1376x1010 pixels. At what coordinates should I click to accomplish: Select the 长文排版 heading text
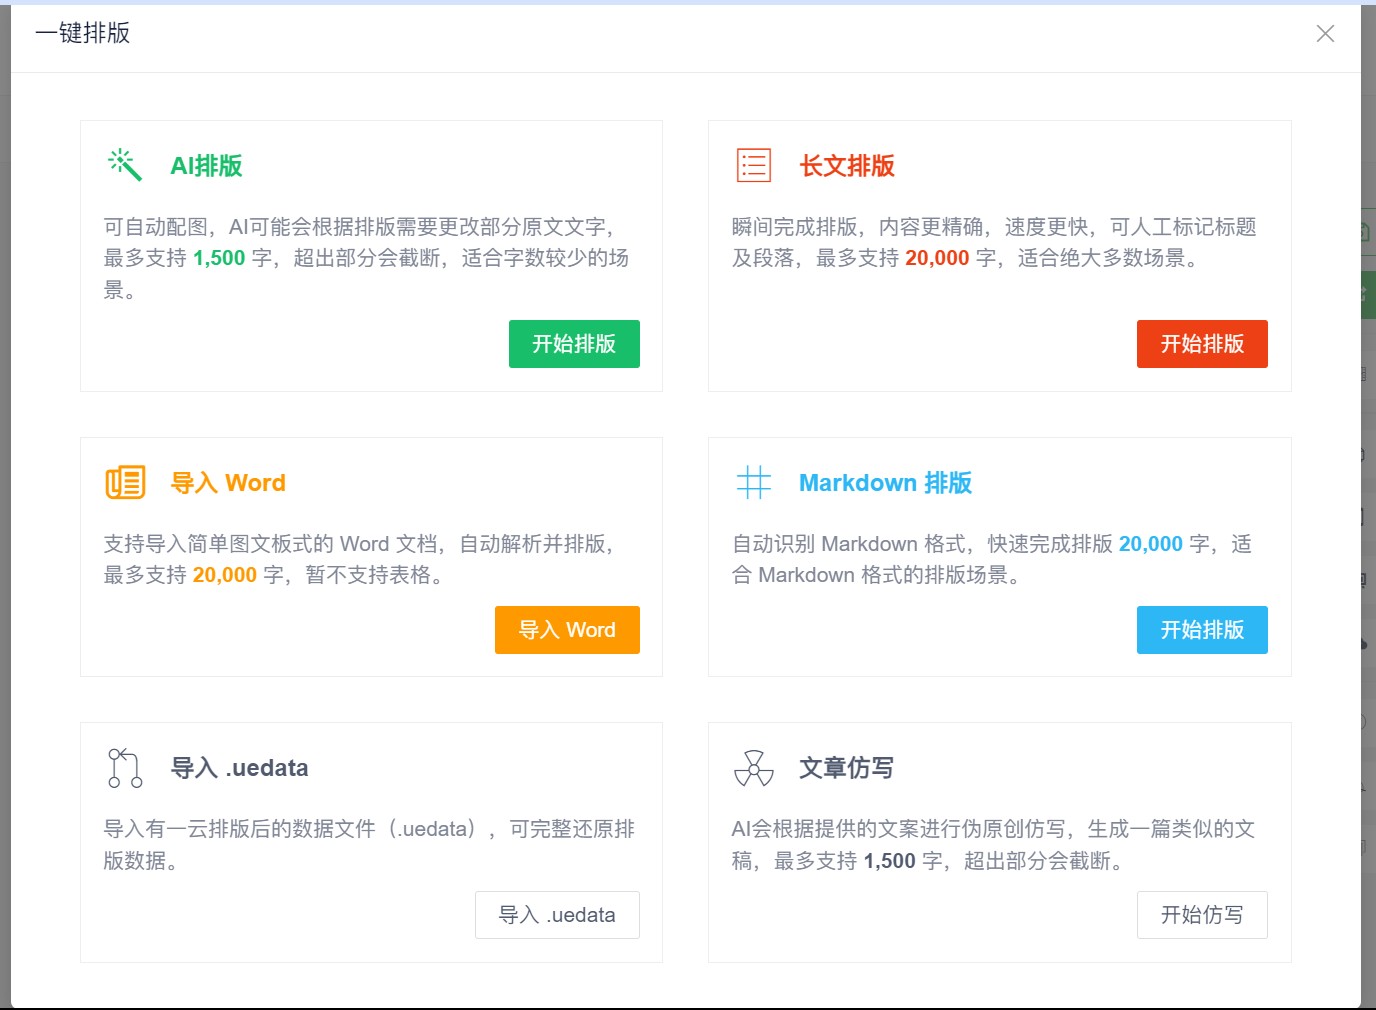click(847, 166)
